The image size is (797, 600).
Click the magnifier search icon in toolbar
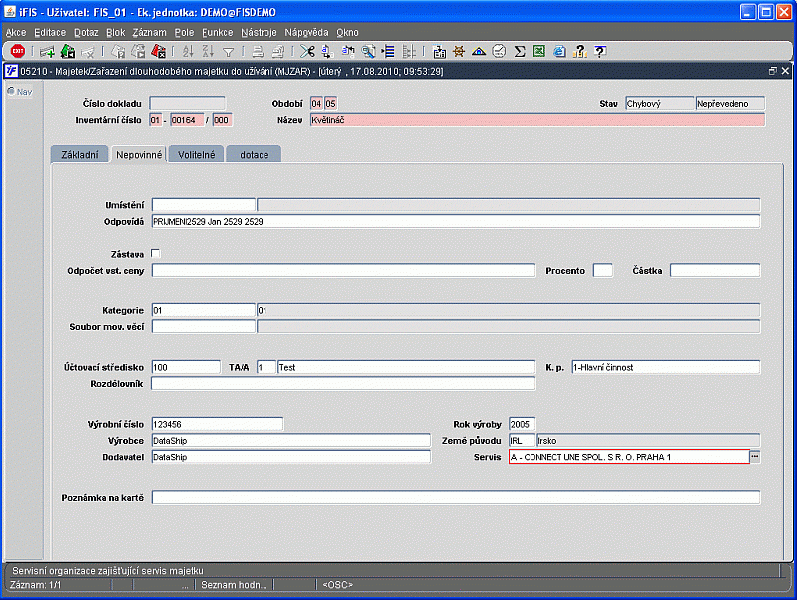(x=369, y=51)
